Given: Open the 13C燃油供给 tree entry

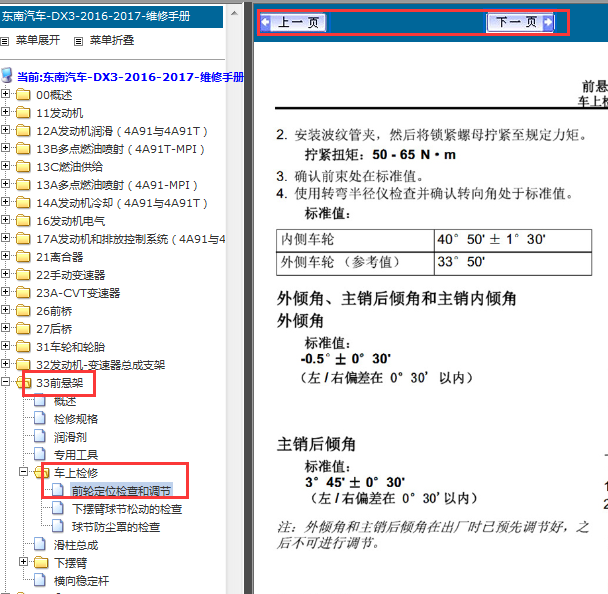Looking at the screenshot, I should click(69, 167).
